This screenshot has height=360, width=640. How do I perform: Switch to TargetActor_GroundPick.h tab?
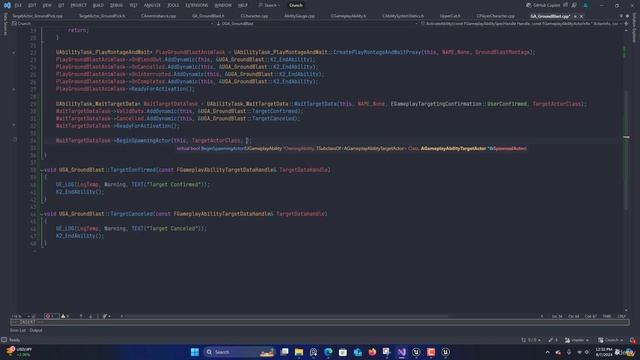point(102,16)
